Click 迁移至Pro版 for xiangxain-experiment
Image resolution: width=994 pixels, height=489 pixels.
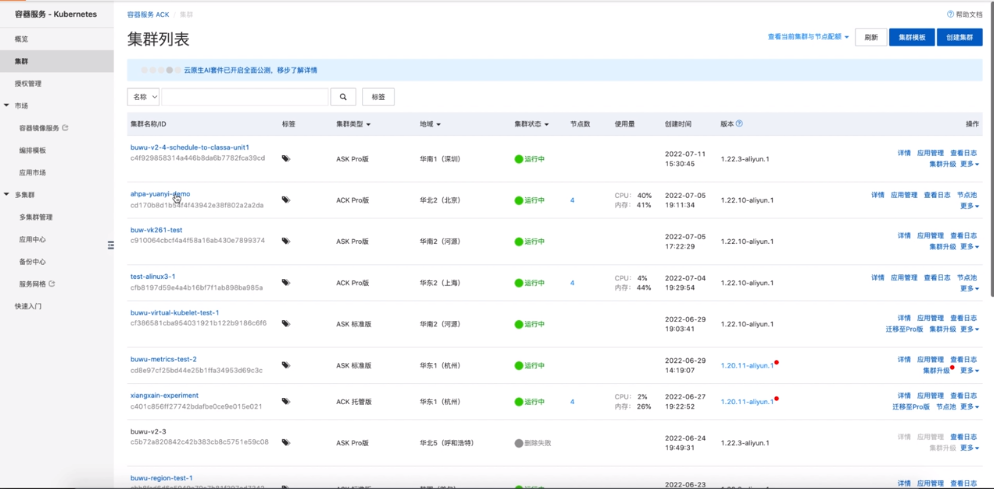910,407
